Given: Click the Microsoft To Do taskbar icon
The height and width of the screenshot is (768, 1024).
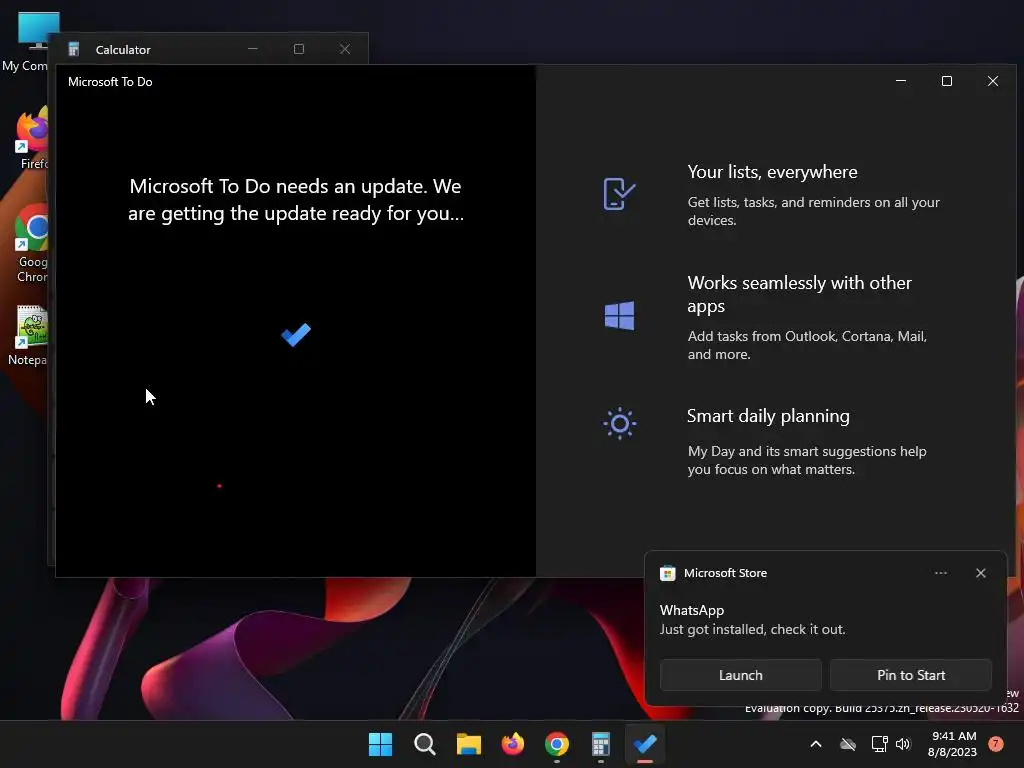Looking at the screenshot, I should [645, 744].
